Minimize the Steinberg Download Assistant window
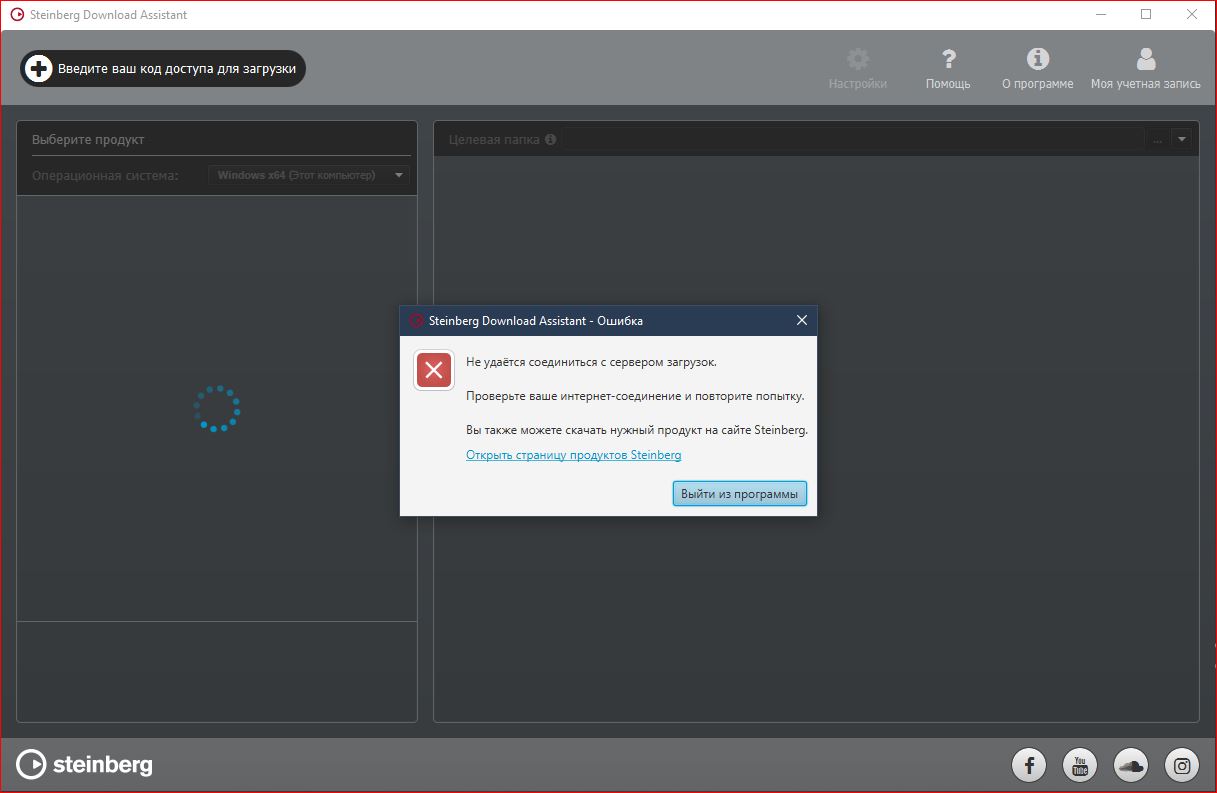Viewport: 1217px width, 793px height. 1100,15
